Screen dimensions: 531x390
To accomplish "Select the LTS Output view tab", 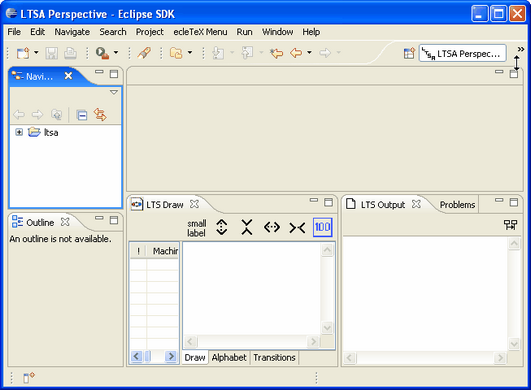I will click(383, 205).
